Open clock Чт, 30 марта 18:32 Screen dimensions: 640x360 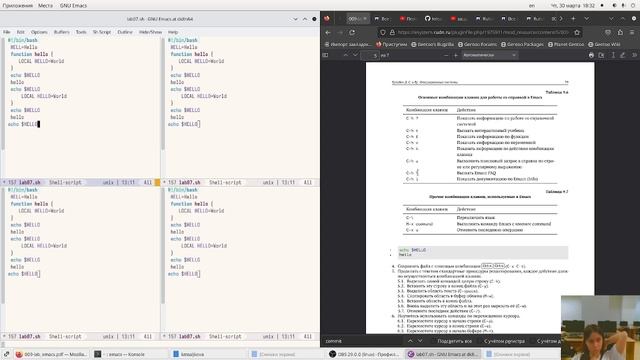click(x=573, y=6)
